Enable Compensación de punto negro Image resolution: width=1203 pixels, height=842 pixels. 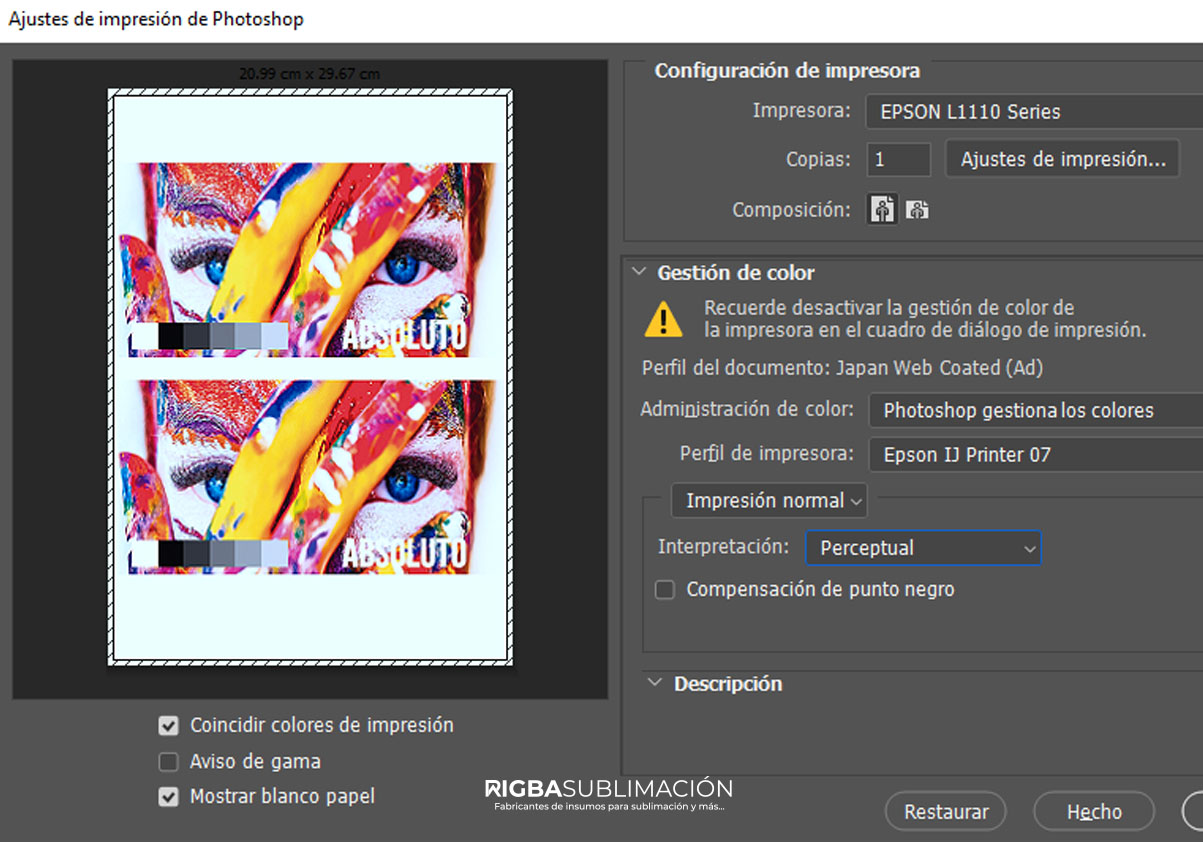(x=665, y=590)
